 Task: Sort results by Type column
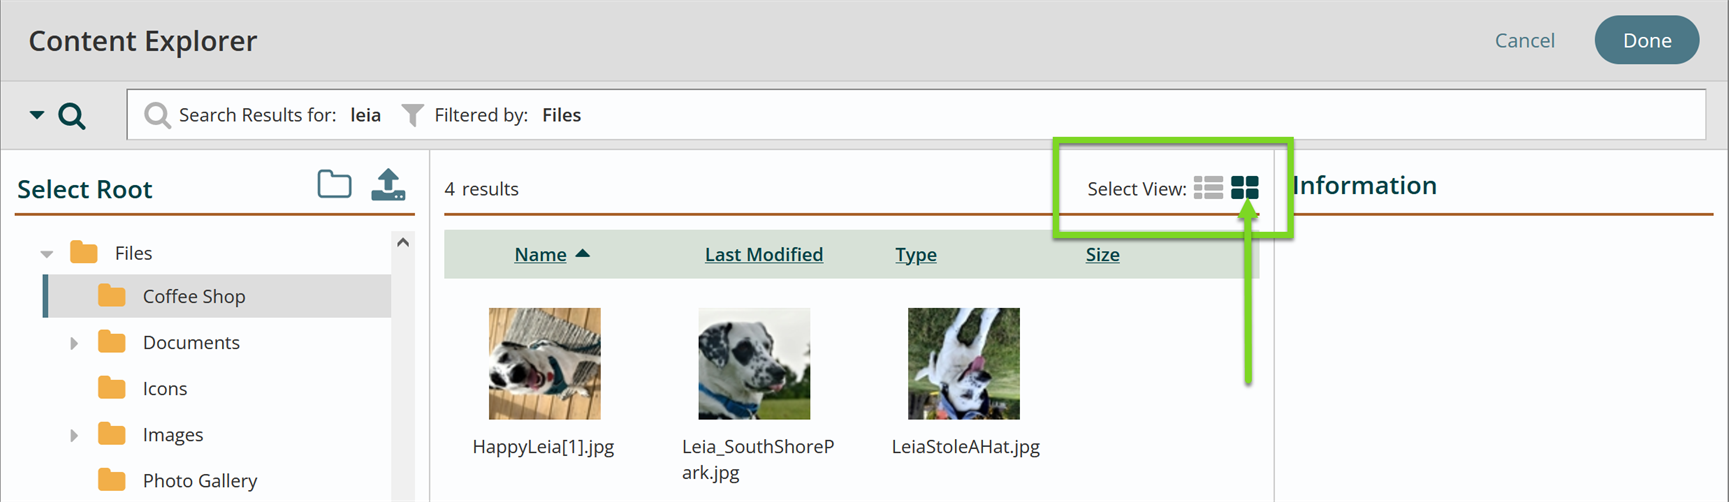coord(916,254)
